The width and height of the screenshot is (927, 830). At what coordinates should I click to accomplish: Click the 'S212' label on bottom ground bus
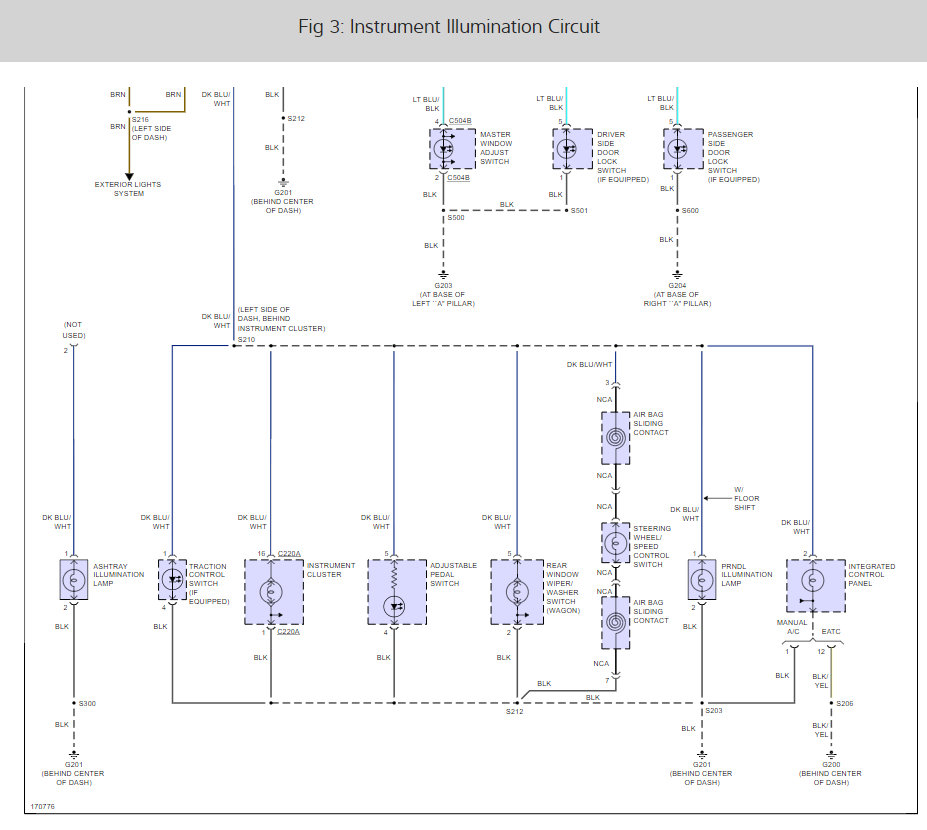[x=514, y=711]
